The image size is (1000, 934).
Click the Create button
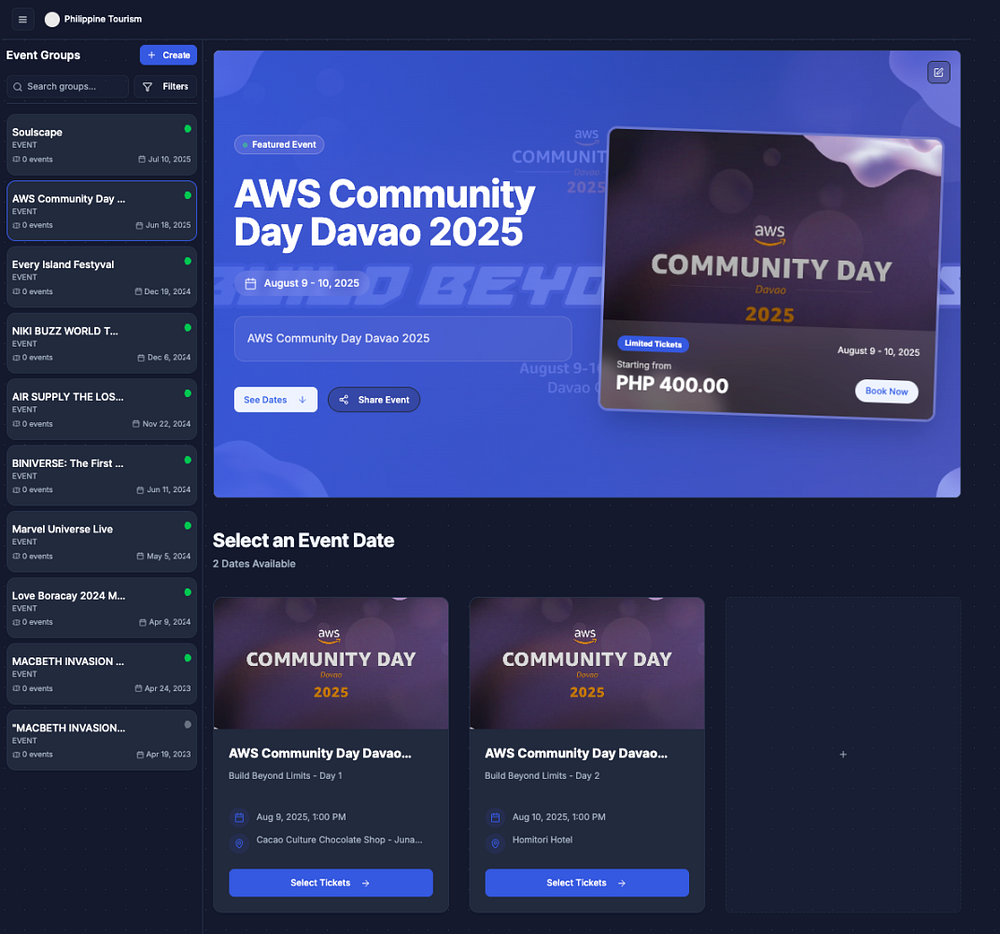tap(168, 55)
